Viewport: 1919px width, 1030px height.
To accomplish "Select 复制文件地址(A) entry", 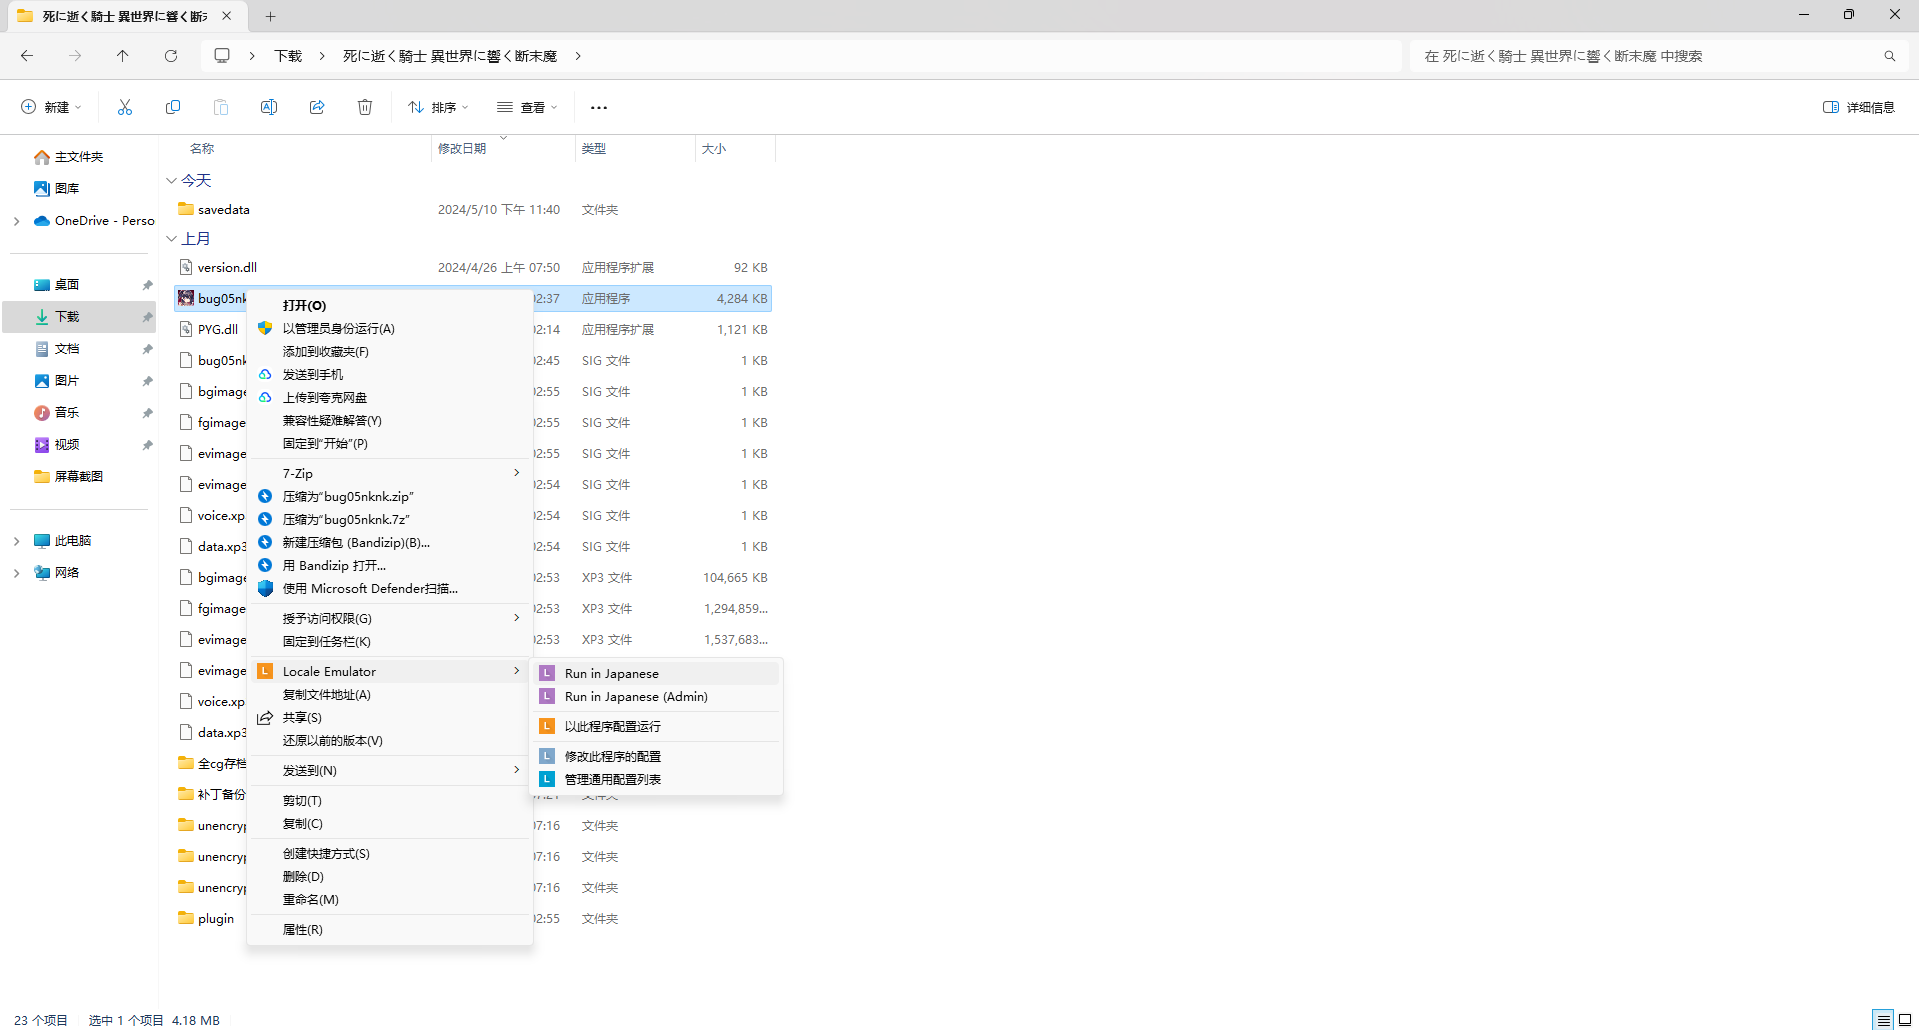I will tap(389, 694).
